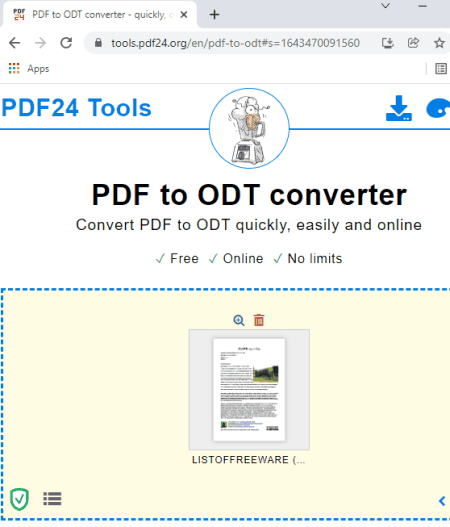Click the PDF to ODT converter heading
Image resolution: width=450 pixels, height=527 pixels.
(249, 195)
